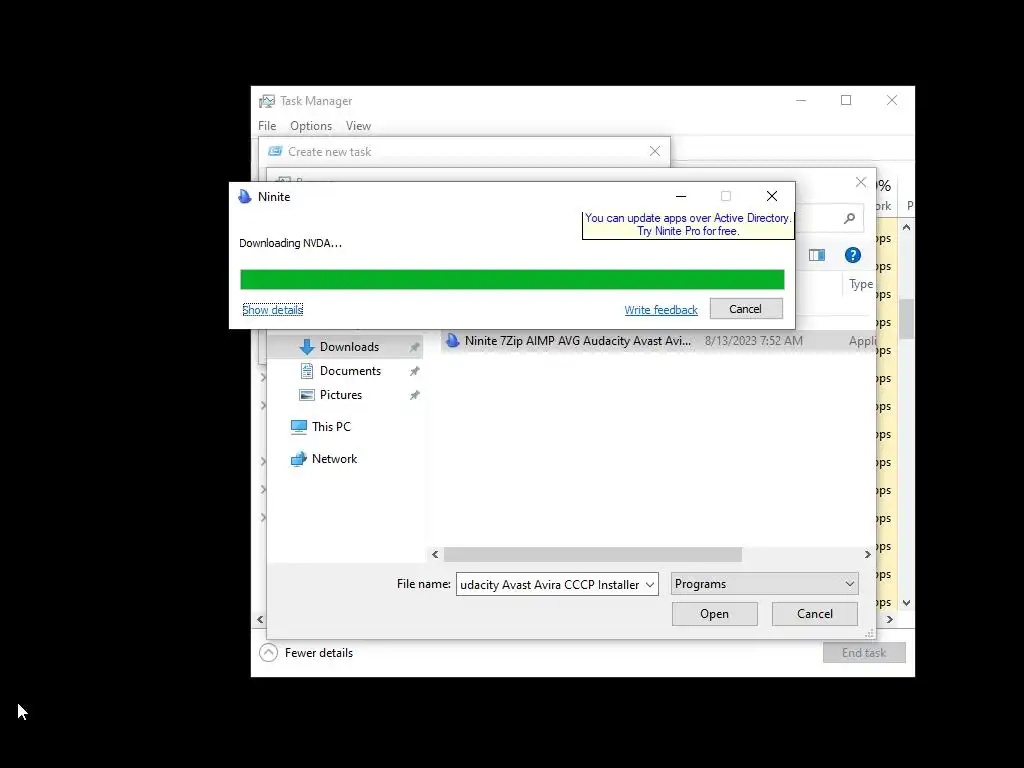This screenshot has width=1024, height=768.
Task: Click the file date 8/13/2023 7:52 AM
Action: (x=754, y=341)
